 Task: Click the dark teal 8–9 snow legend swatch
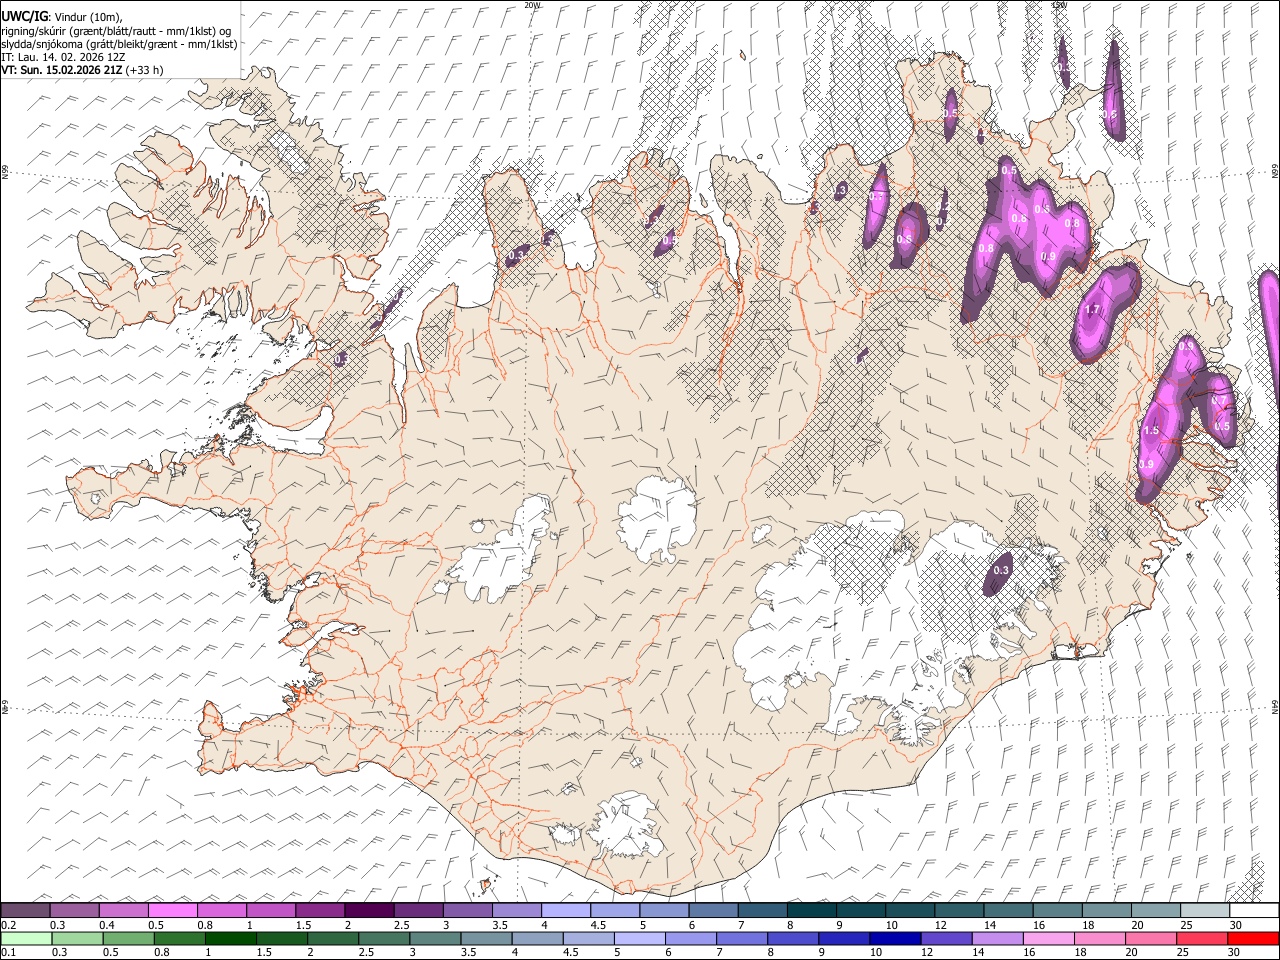point(812,911)
